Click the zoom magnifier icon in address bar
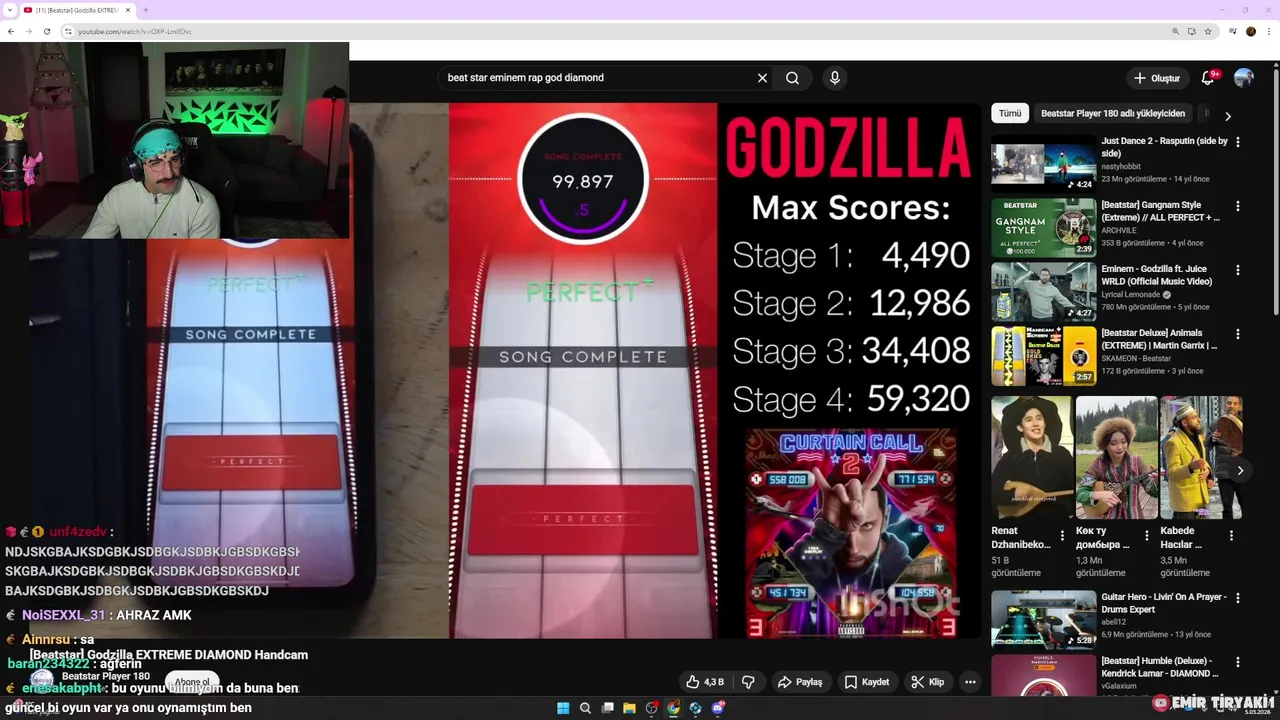1280x720 pixels. pos(1175,31)
